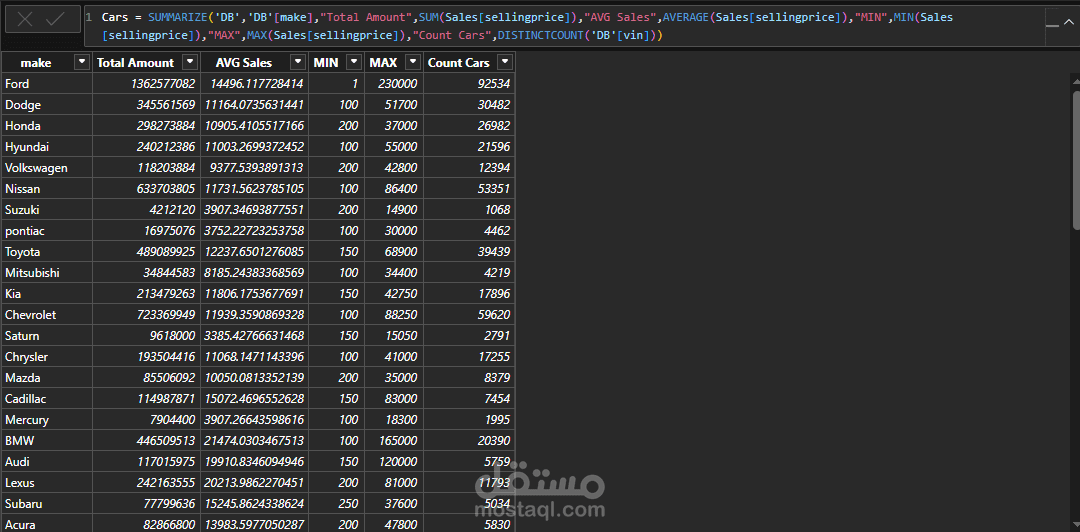Select the Mercury cell
The image size is (1080, 532).
(x=47, y=420)
